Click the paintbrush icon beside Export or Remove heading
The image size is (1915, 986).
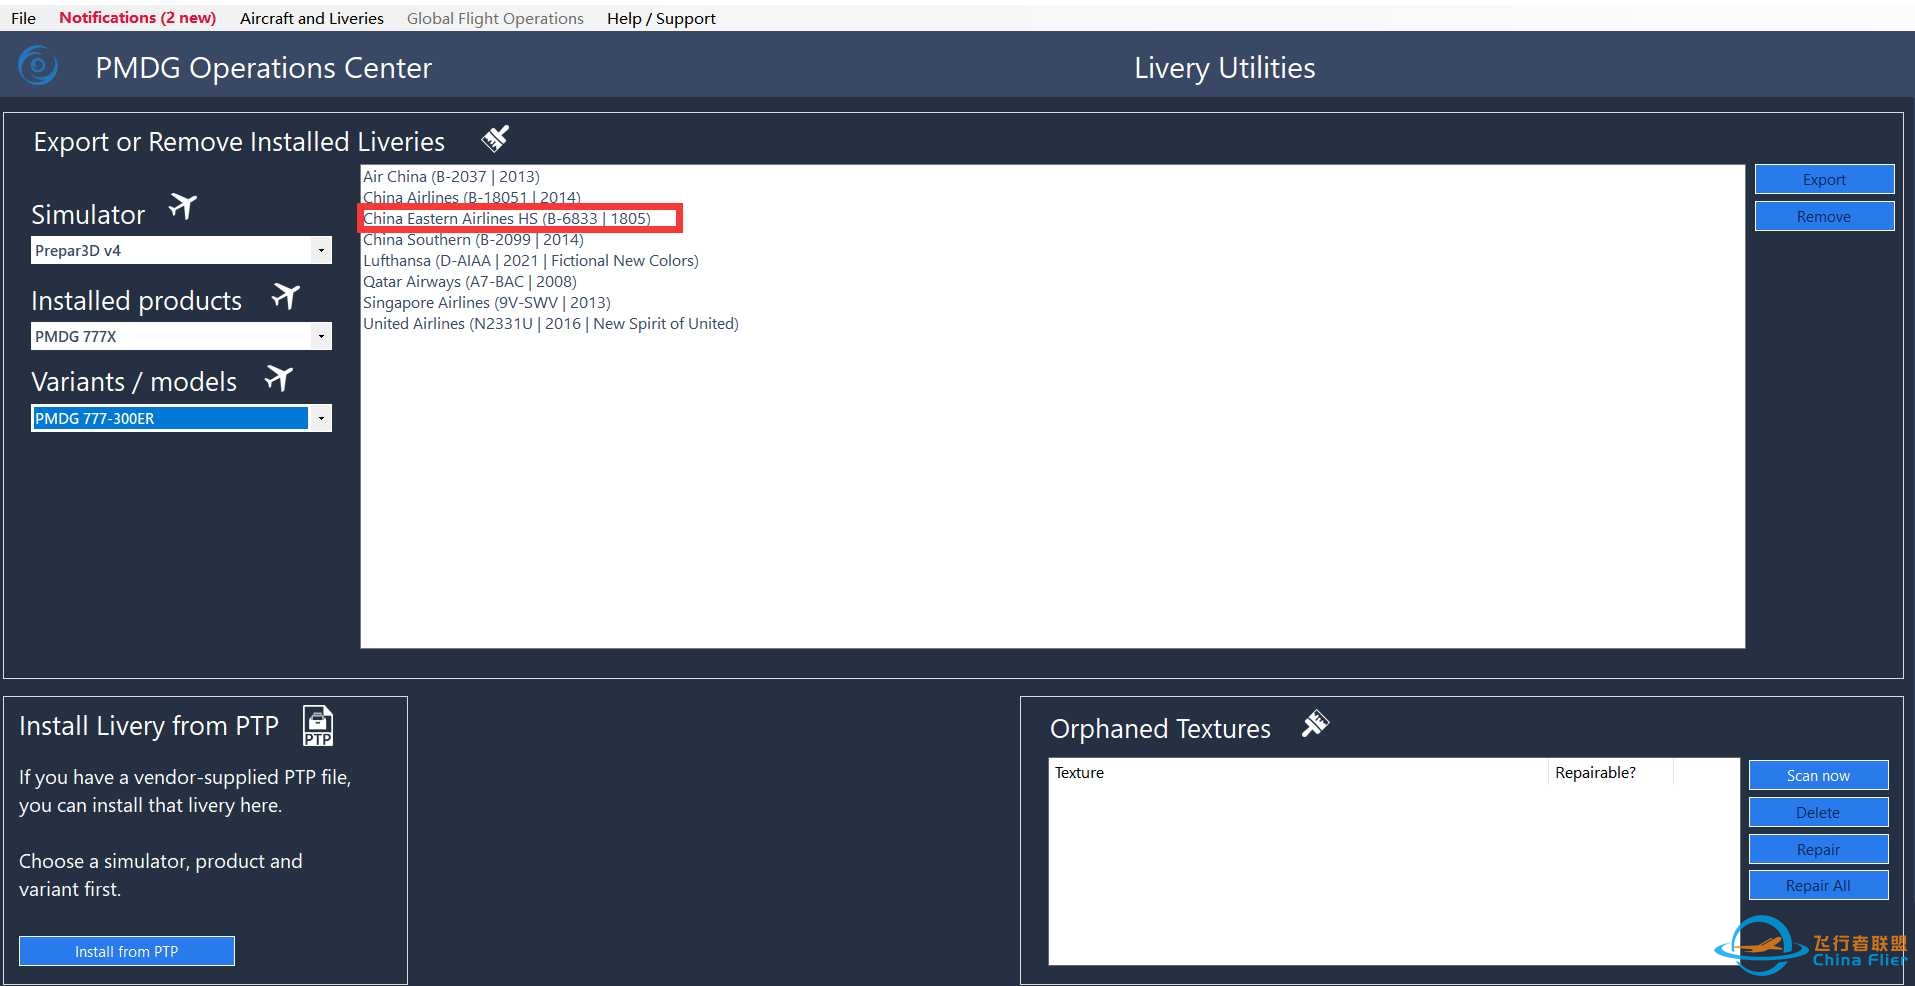[495, 139]
